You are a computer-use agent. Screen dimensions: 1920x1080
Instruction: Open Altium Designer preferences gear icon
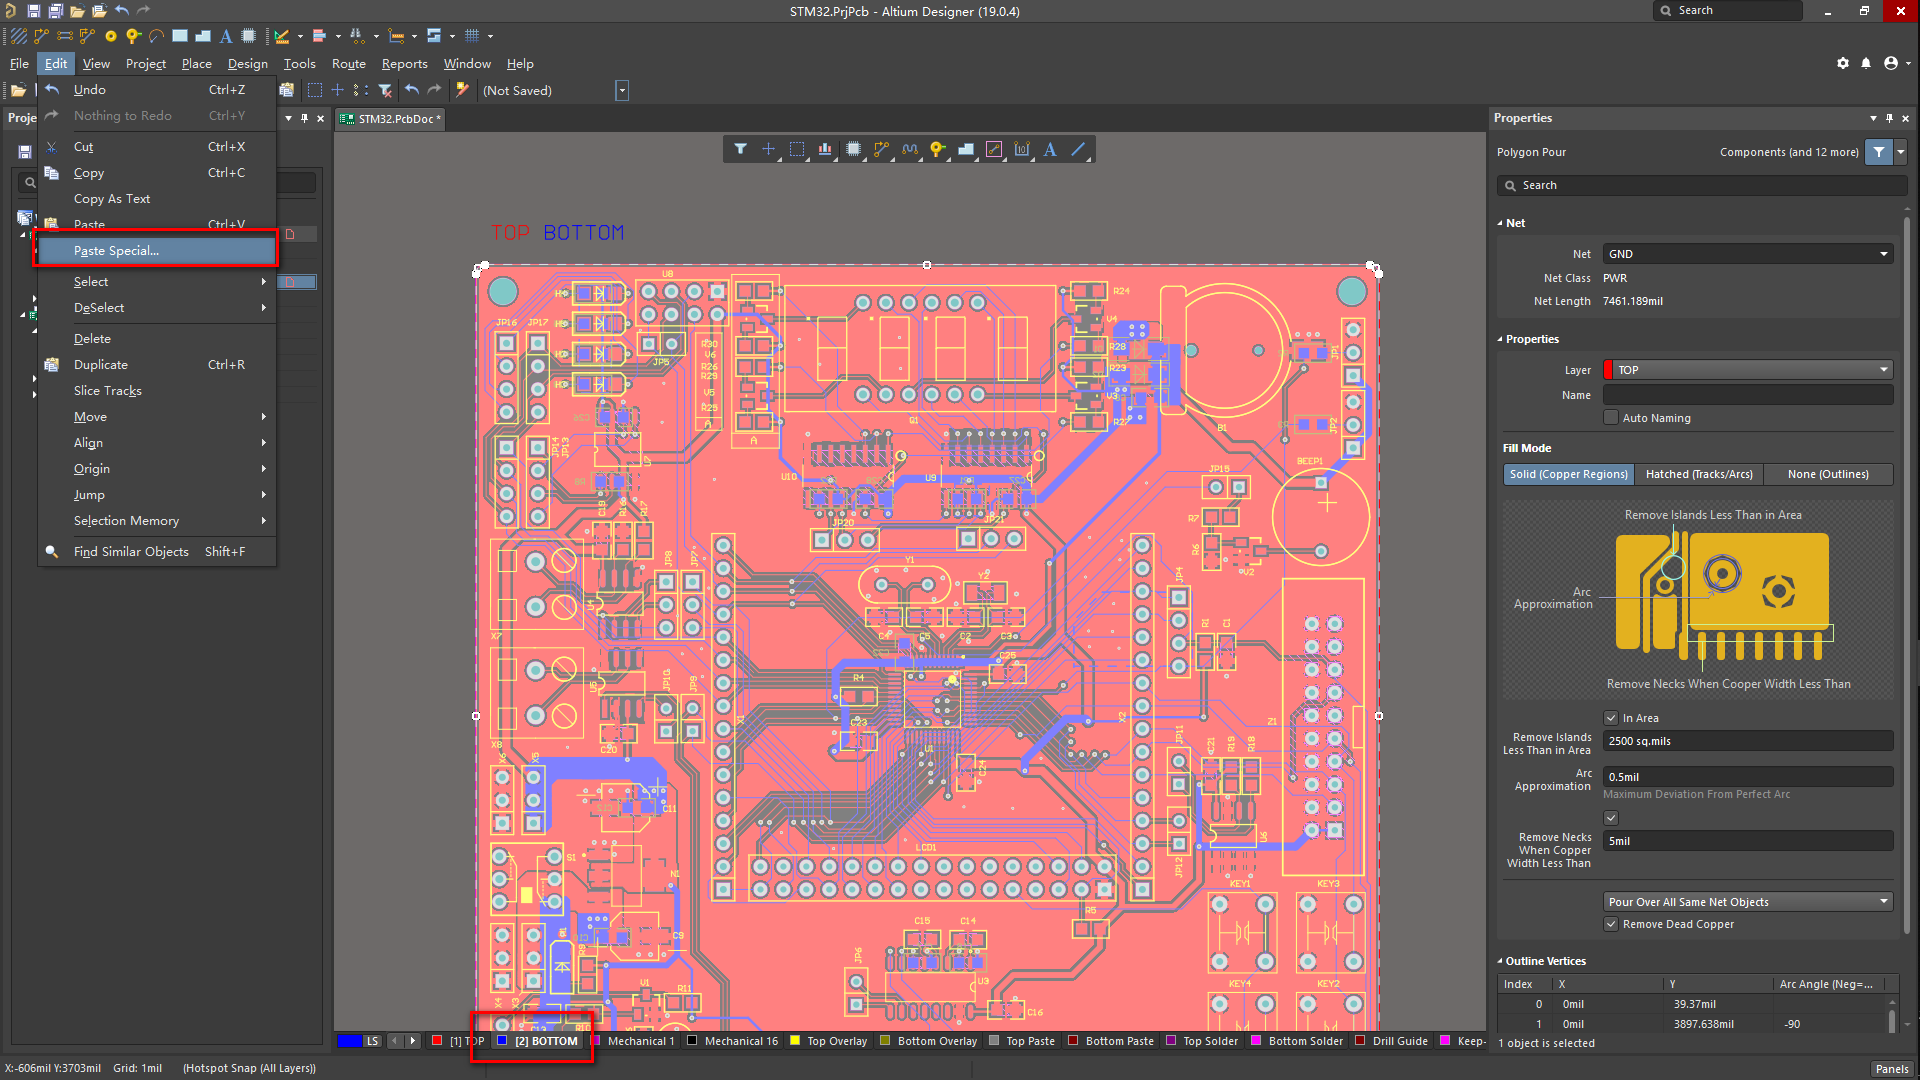coord(1843,62)
